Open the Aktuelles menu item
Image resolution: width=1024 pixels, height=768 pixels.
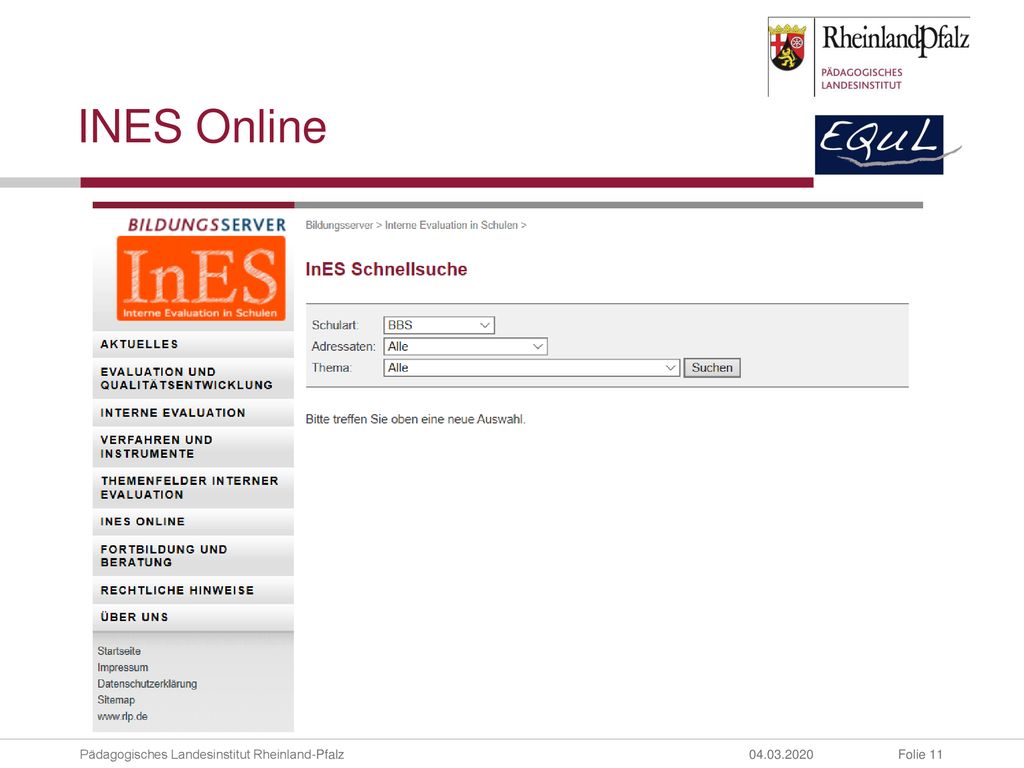point(193,344)
